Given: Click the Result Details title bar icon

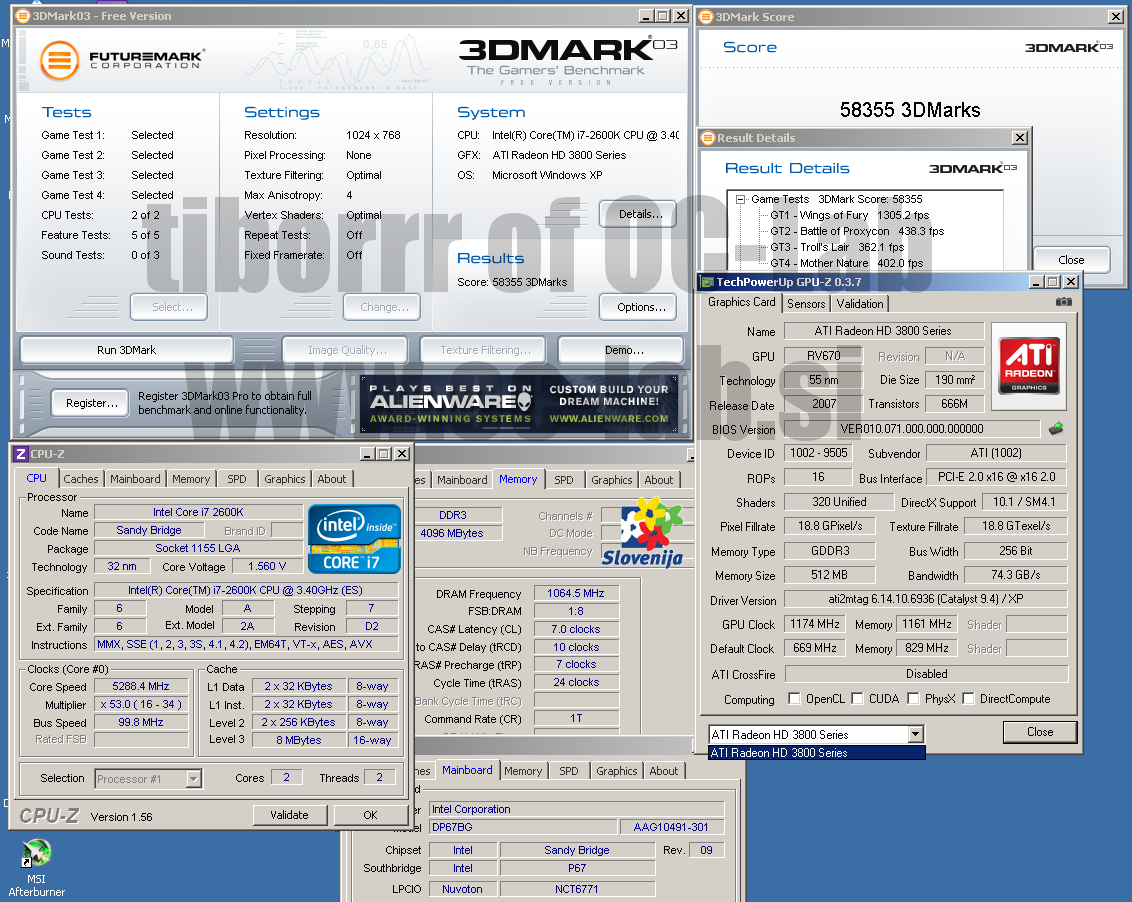Looking at the screenshot, I should pos(708,137).
